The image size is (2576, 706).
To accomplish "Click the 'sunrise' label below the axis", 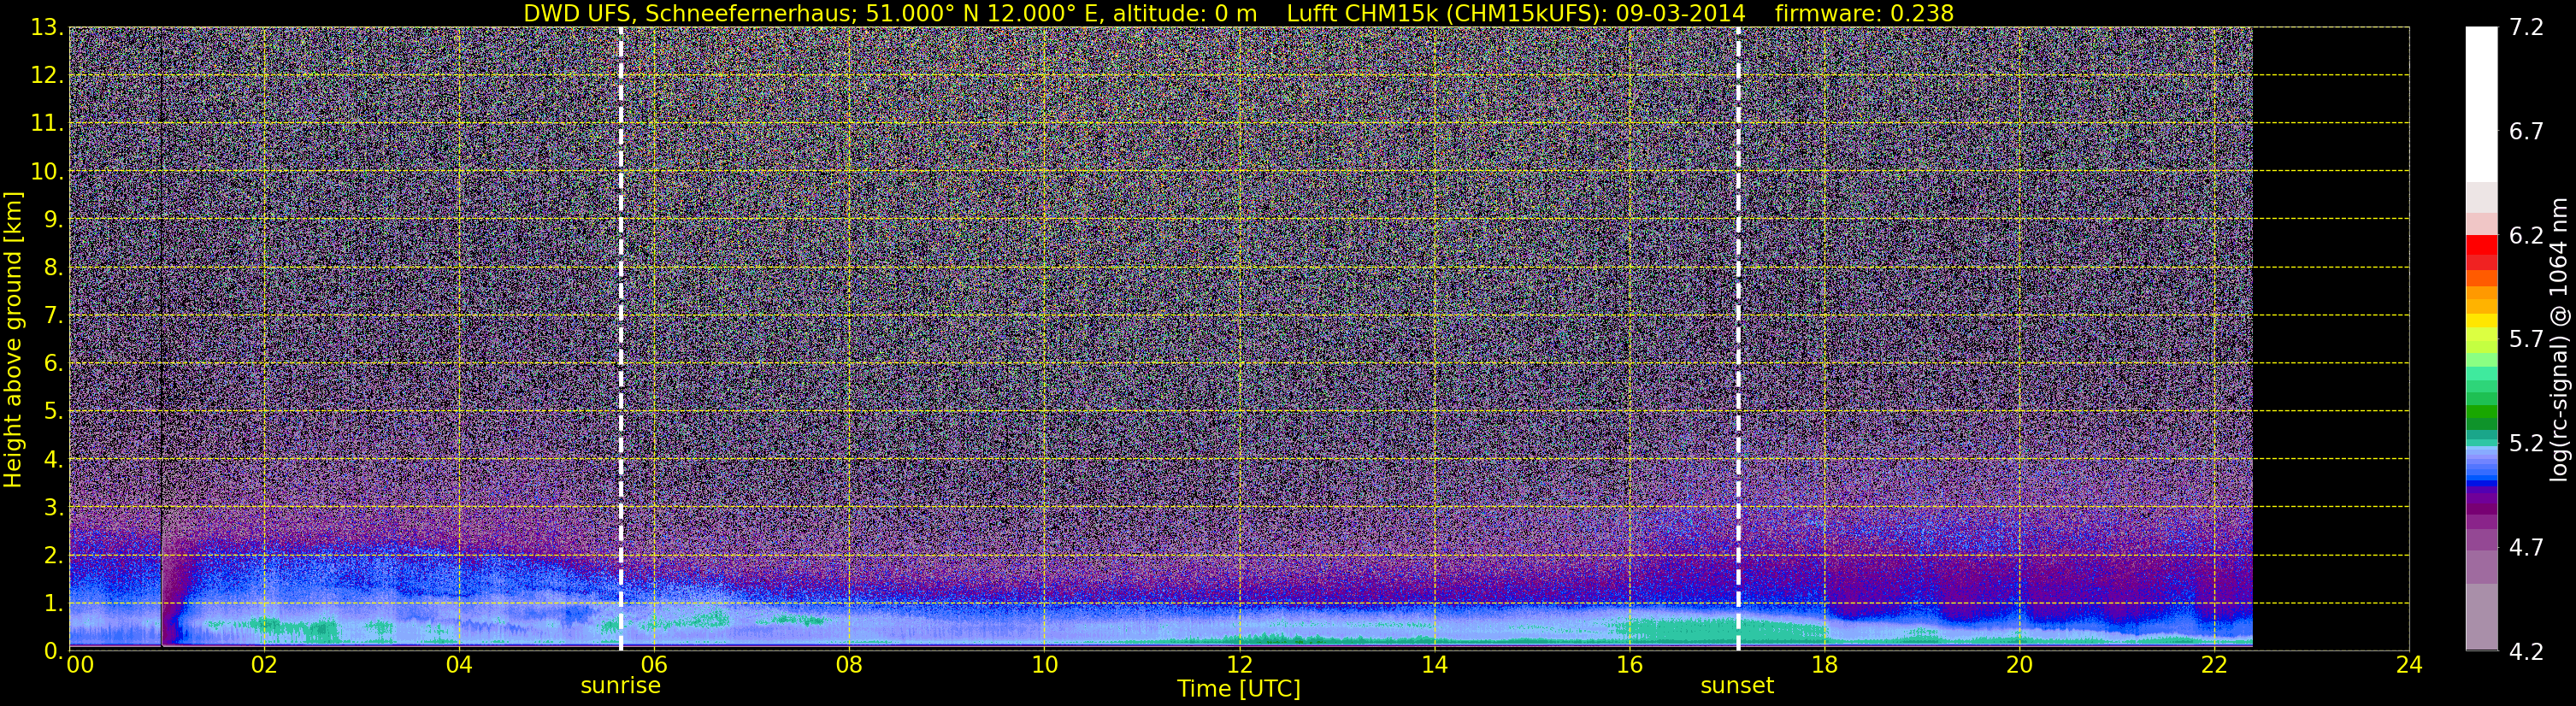I will (x=620, y=686).
